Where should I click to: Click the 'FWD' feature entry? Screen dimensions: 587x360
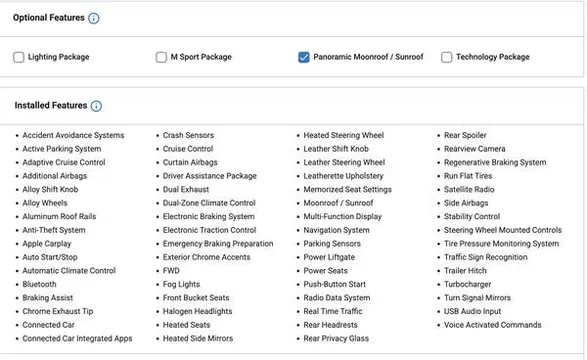[171, 271]
